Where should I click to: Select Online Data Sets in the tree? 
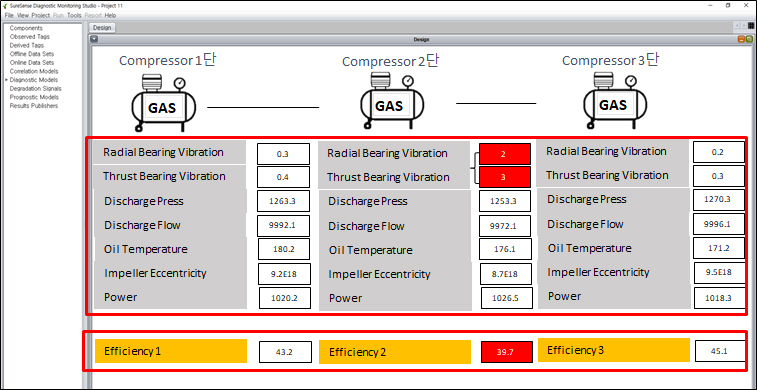[32, 63]
